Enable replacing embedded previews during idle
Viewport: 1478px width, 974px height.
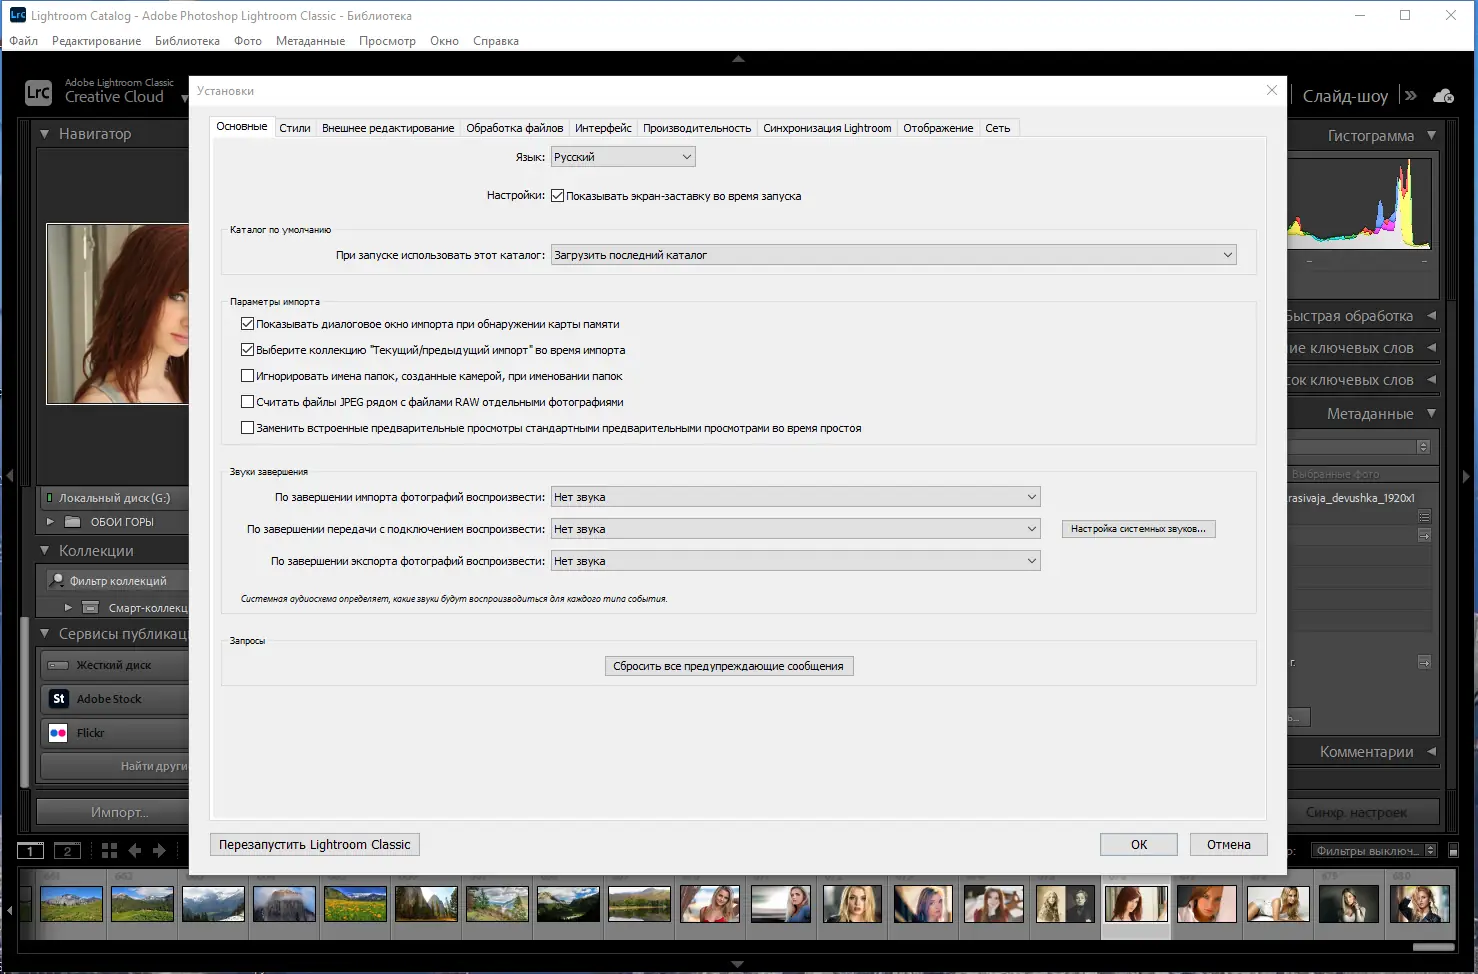coord(248,428)
